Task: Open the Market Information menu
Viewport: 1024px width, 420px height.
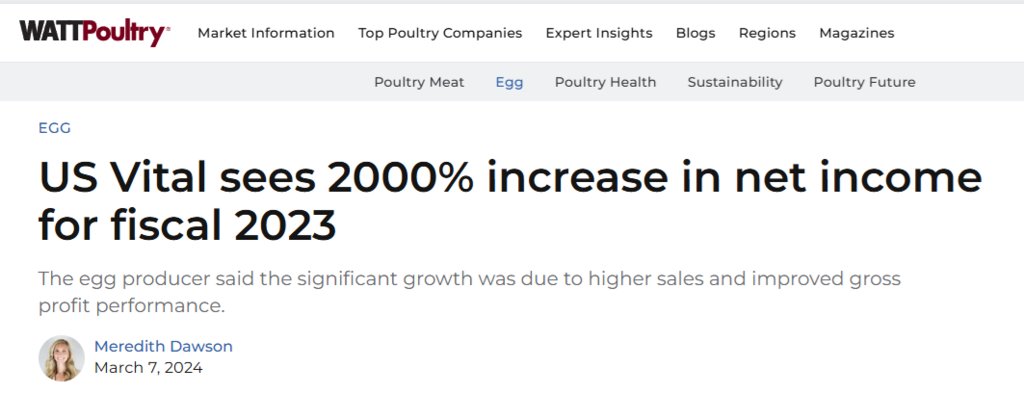Action: coord(266,33)
